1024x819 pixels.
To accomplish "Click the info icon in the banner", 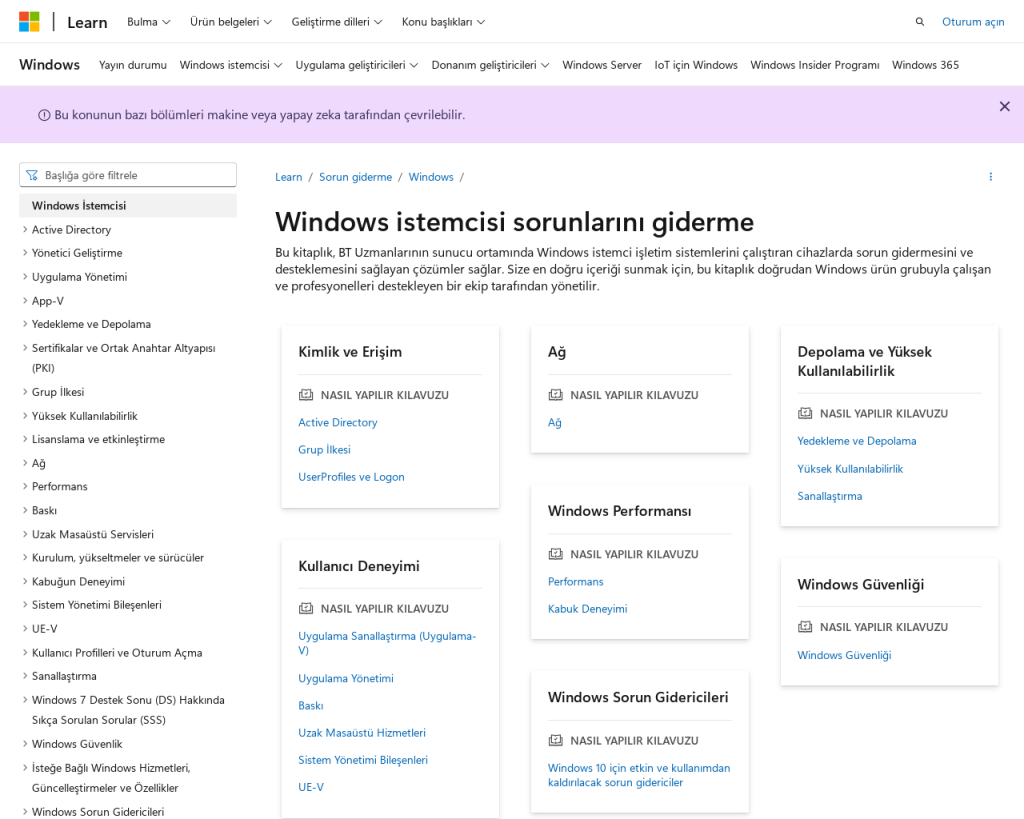I will click(x=44, y=116).
